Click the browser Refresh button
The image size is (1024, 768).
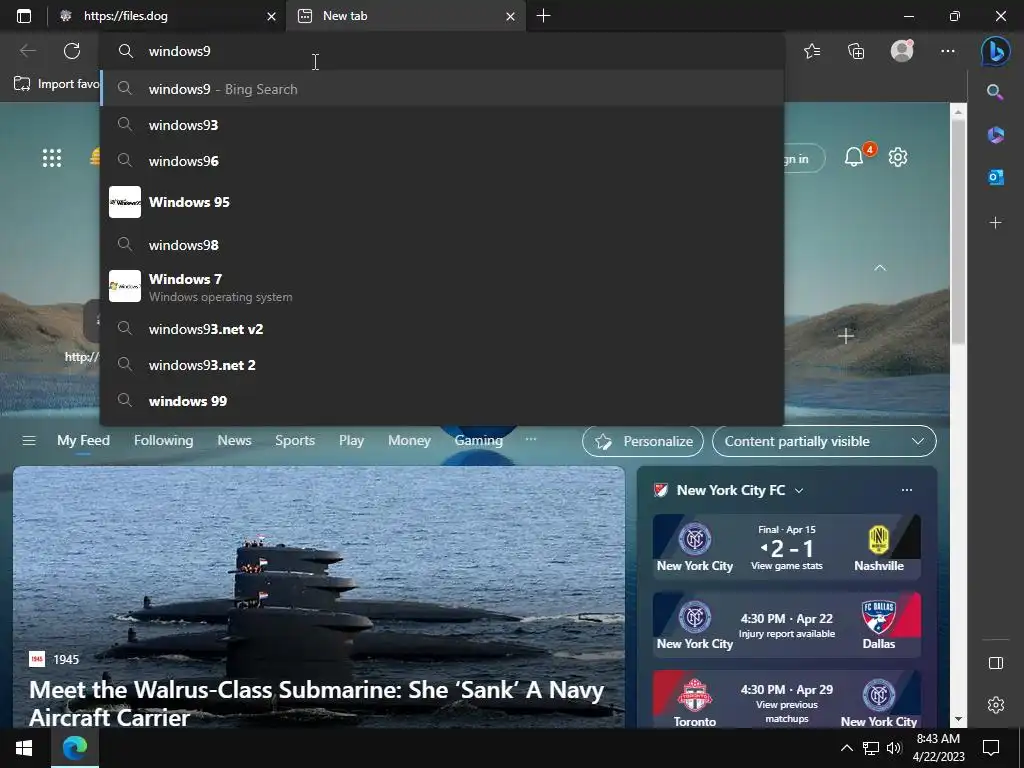(x=72, y=51)
